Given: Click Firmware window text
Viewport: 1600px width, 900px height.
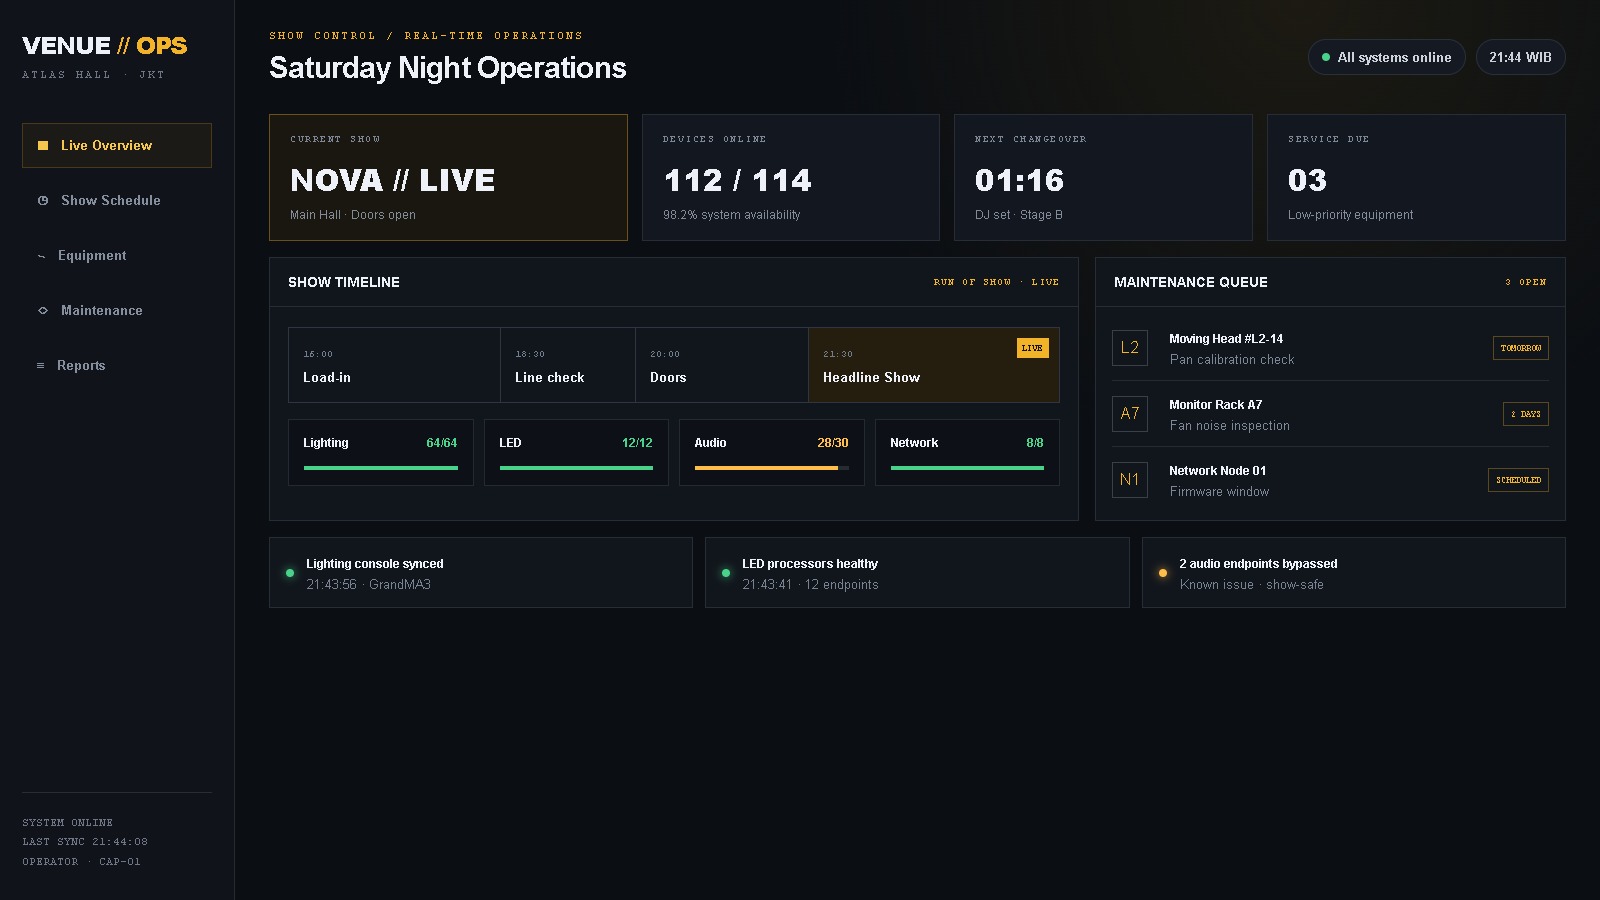Looking at the screenshot, I should click(x=1219, y=492).
